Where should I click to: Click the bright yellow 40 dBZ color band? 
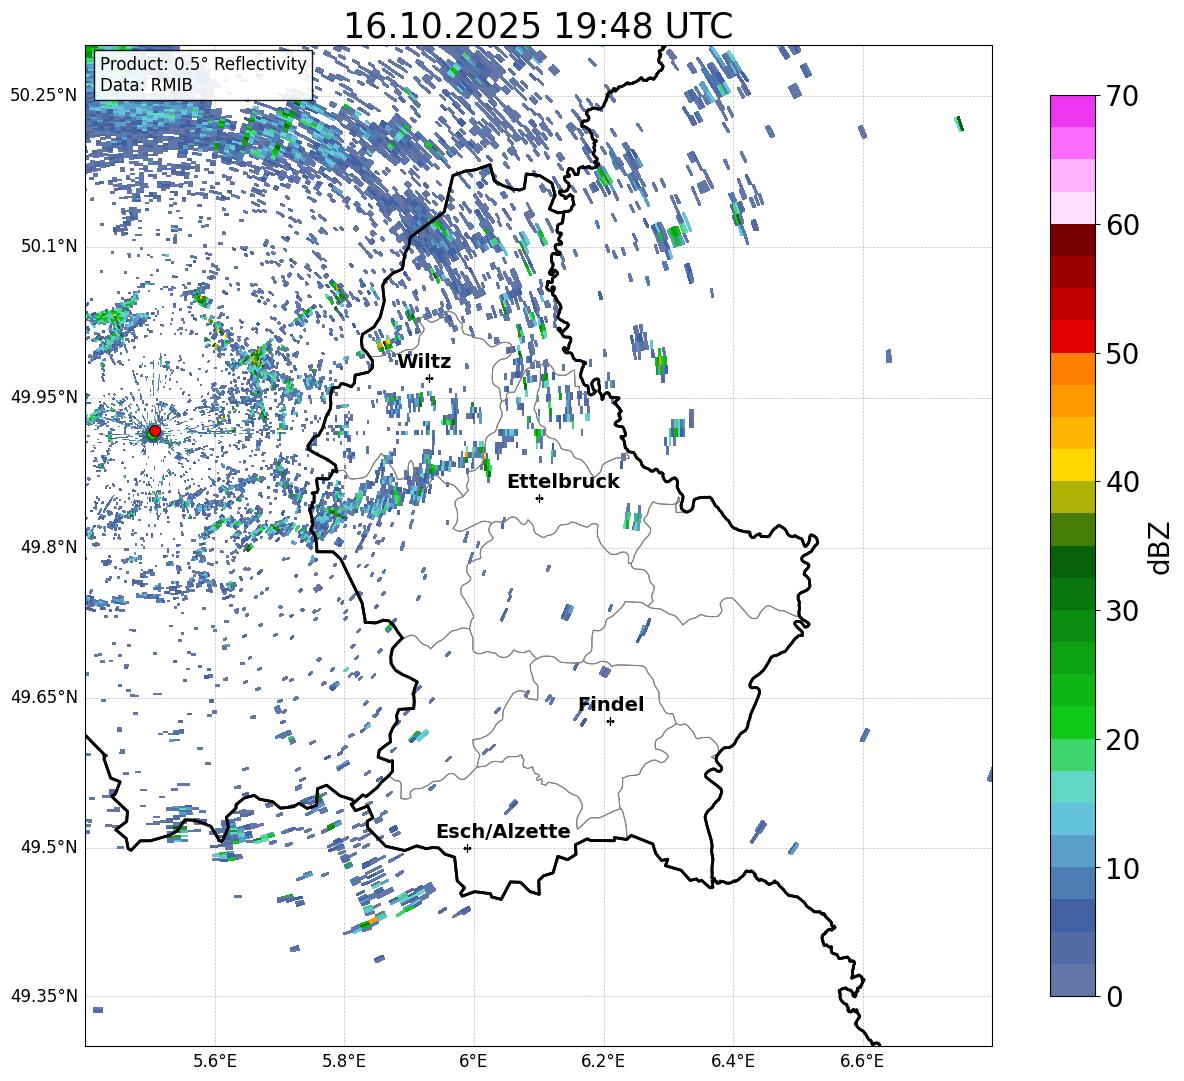(1073, 465)
